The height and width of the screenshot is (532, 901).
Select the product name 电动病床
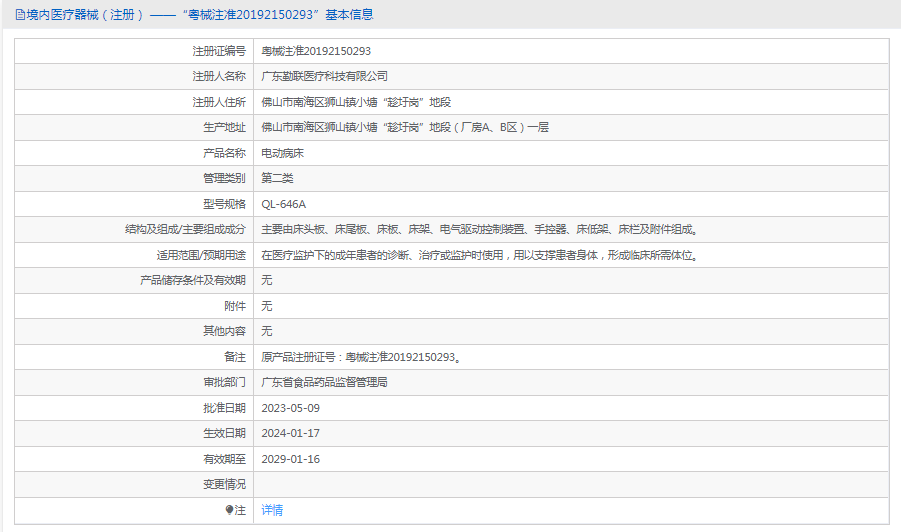[x=282, y=153]
